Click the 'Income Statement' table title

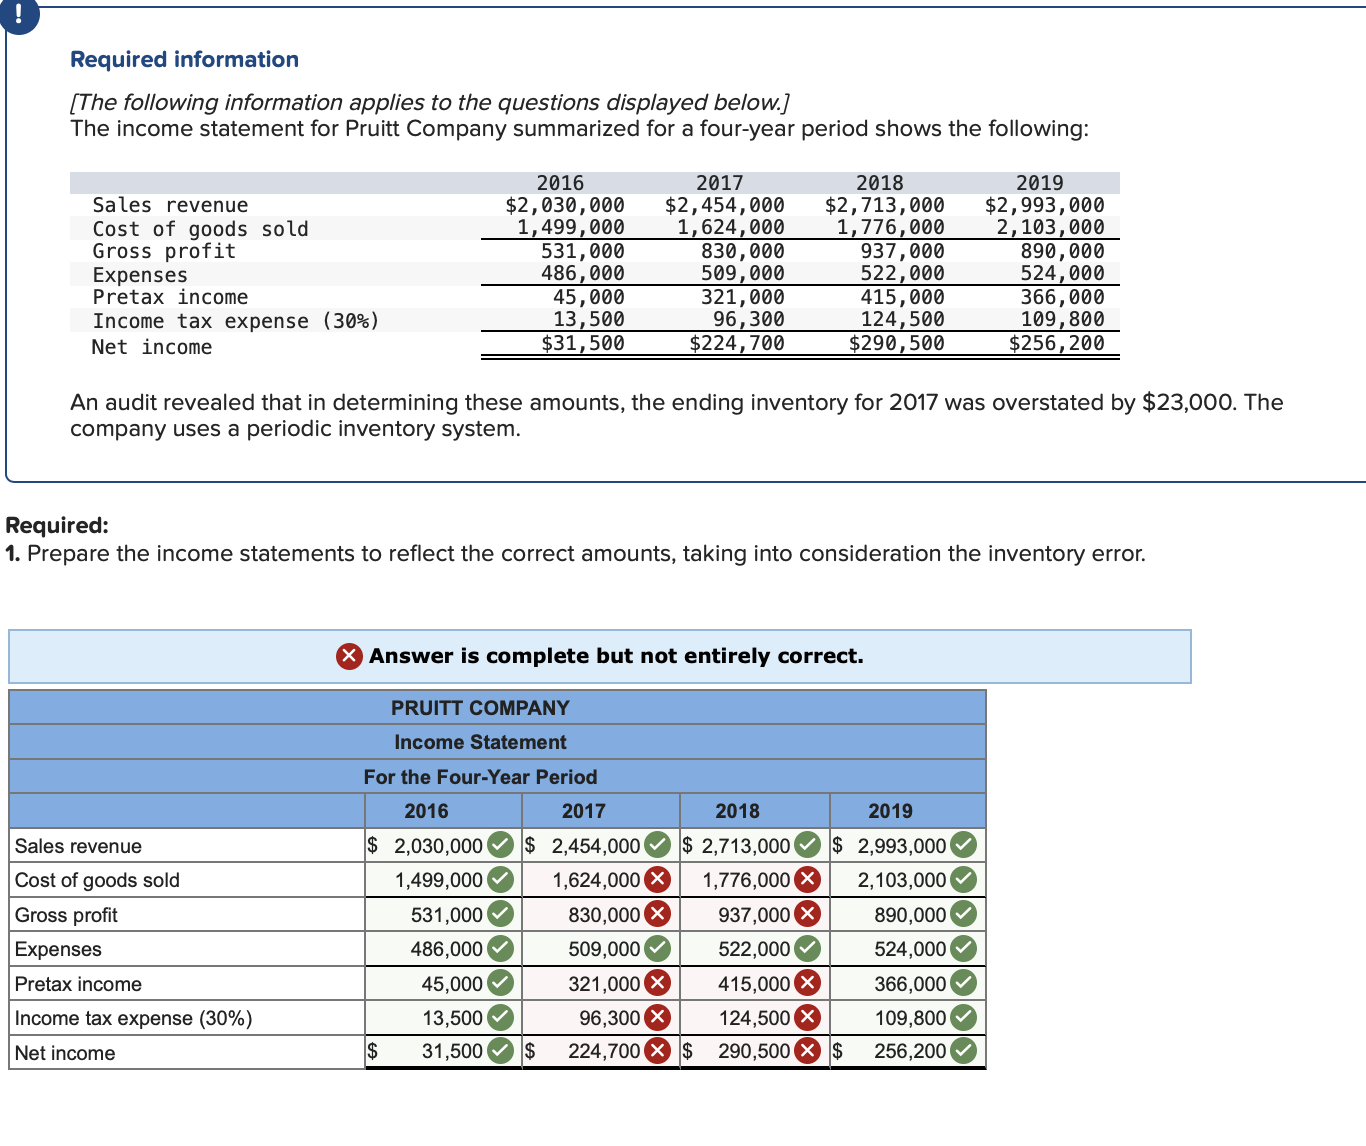point(480,742)
